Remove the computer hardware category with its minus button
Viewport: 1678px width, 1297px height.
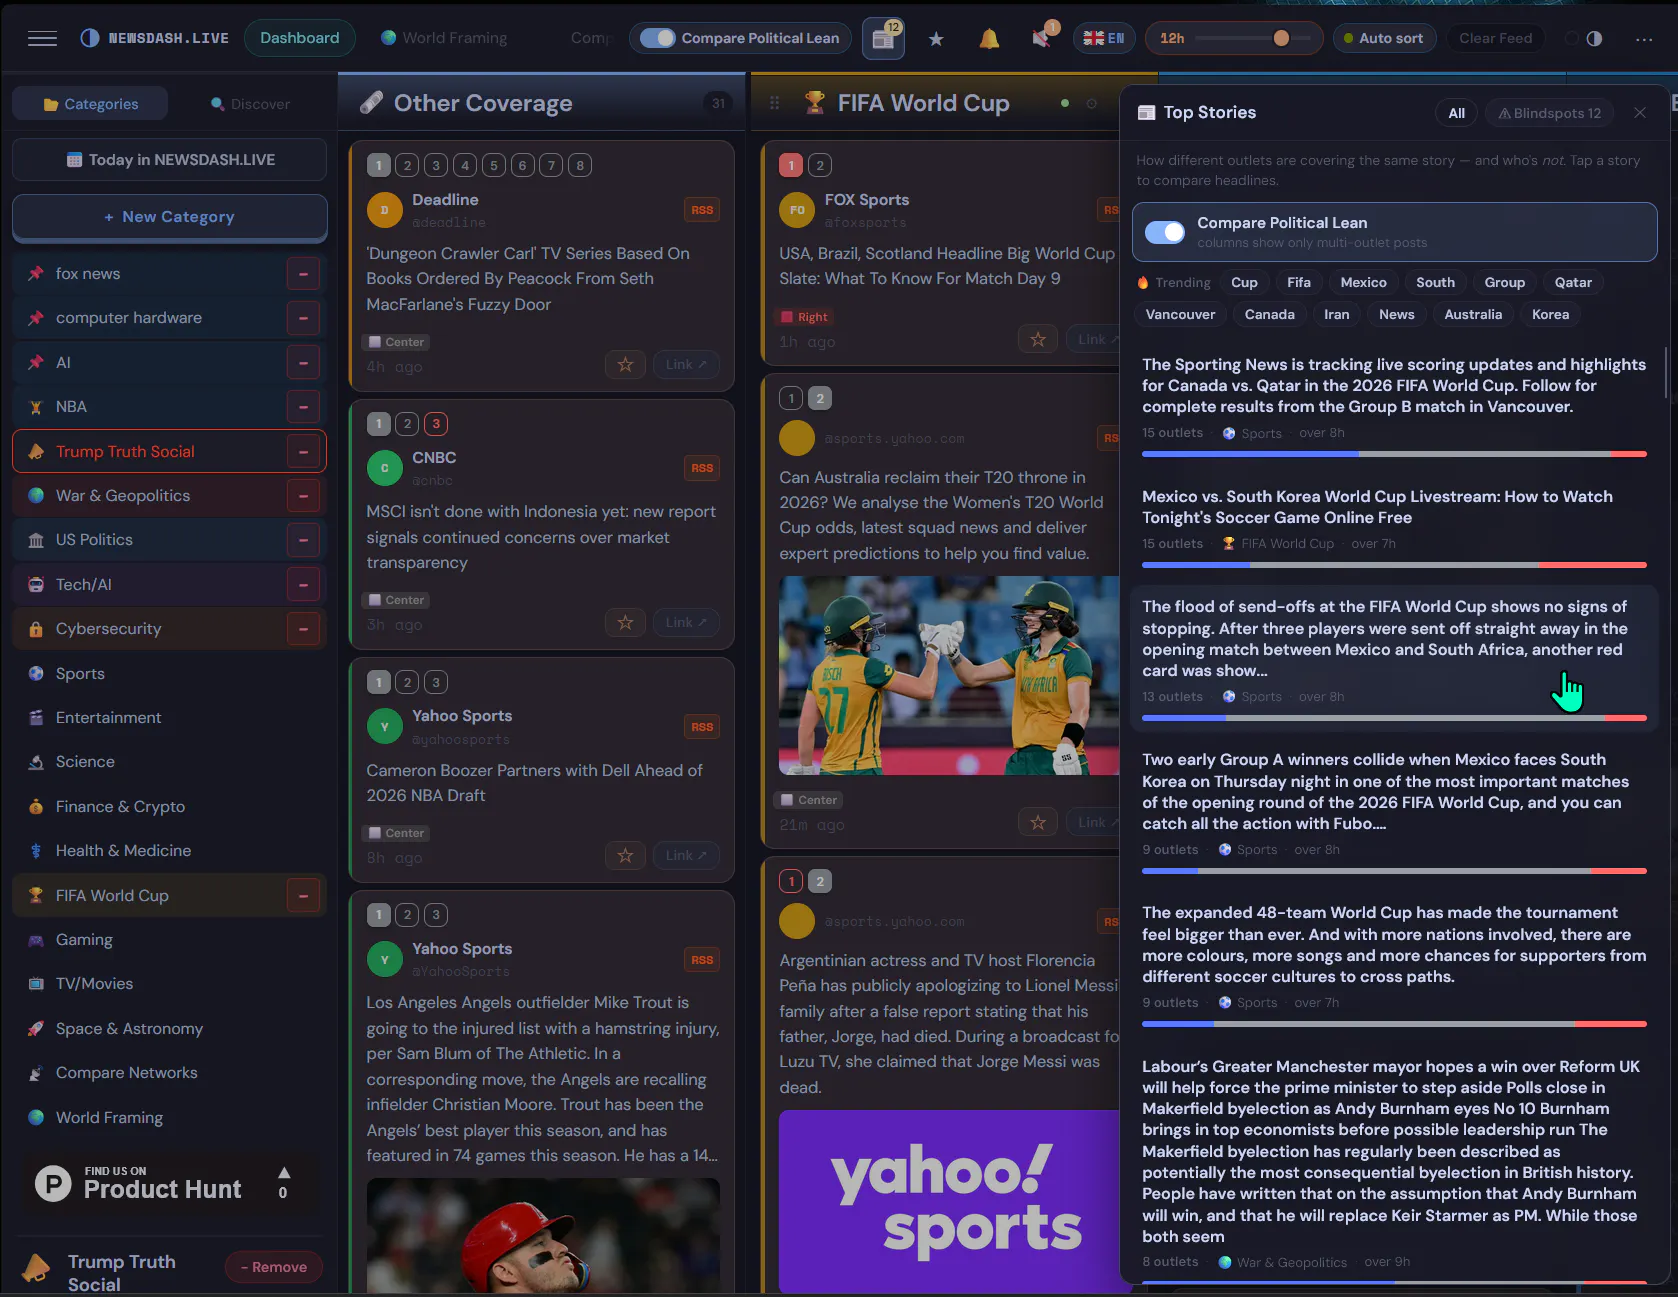[x=303, y=318]
